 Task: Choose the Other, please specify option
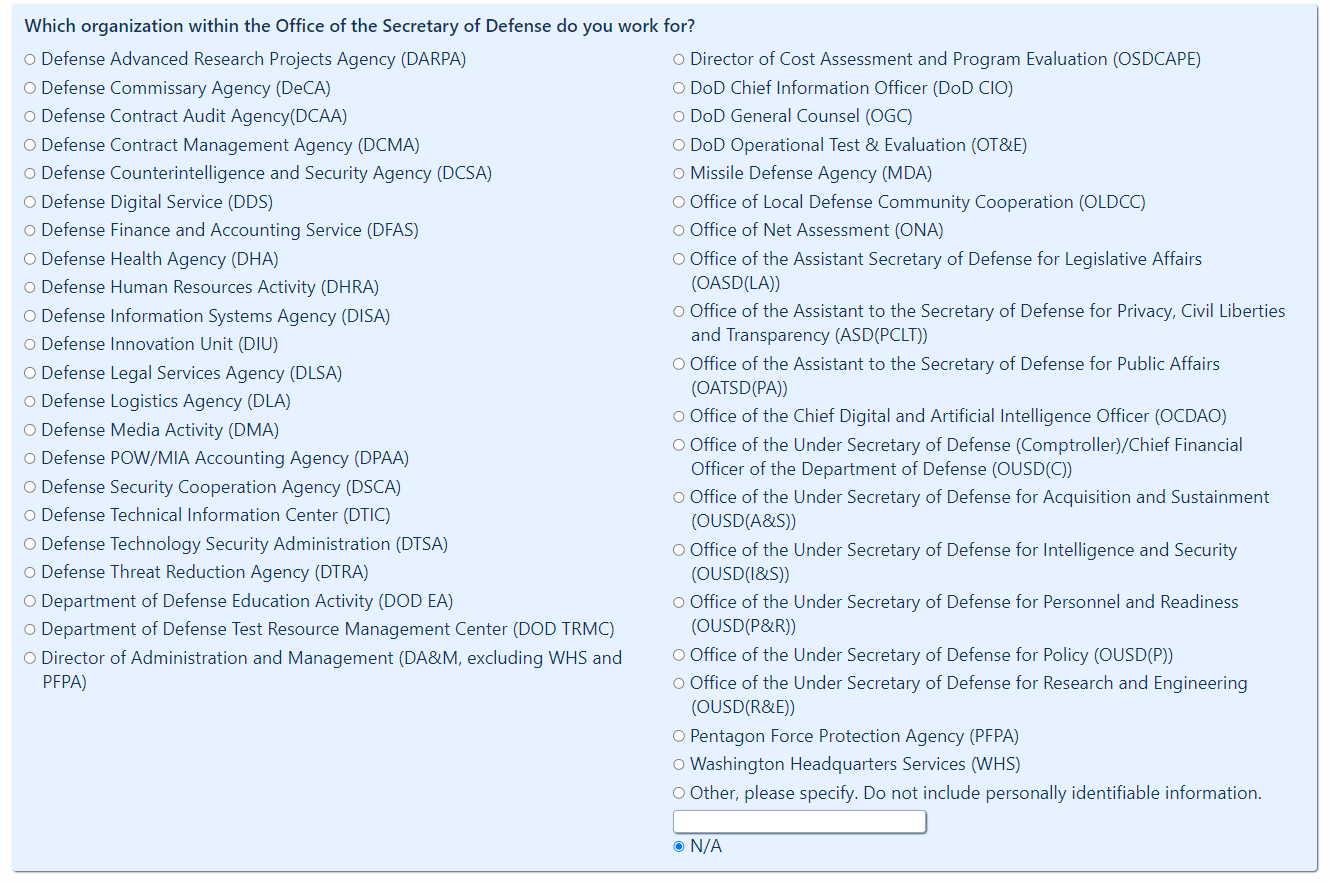point(679,794)
